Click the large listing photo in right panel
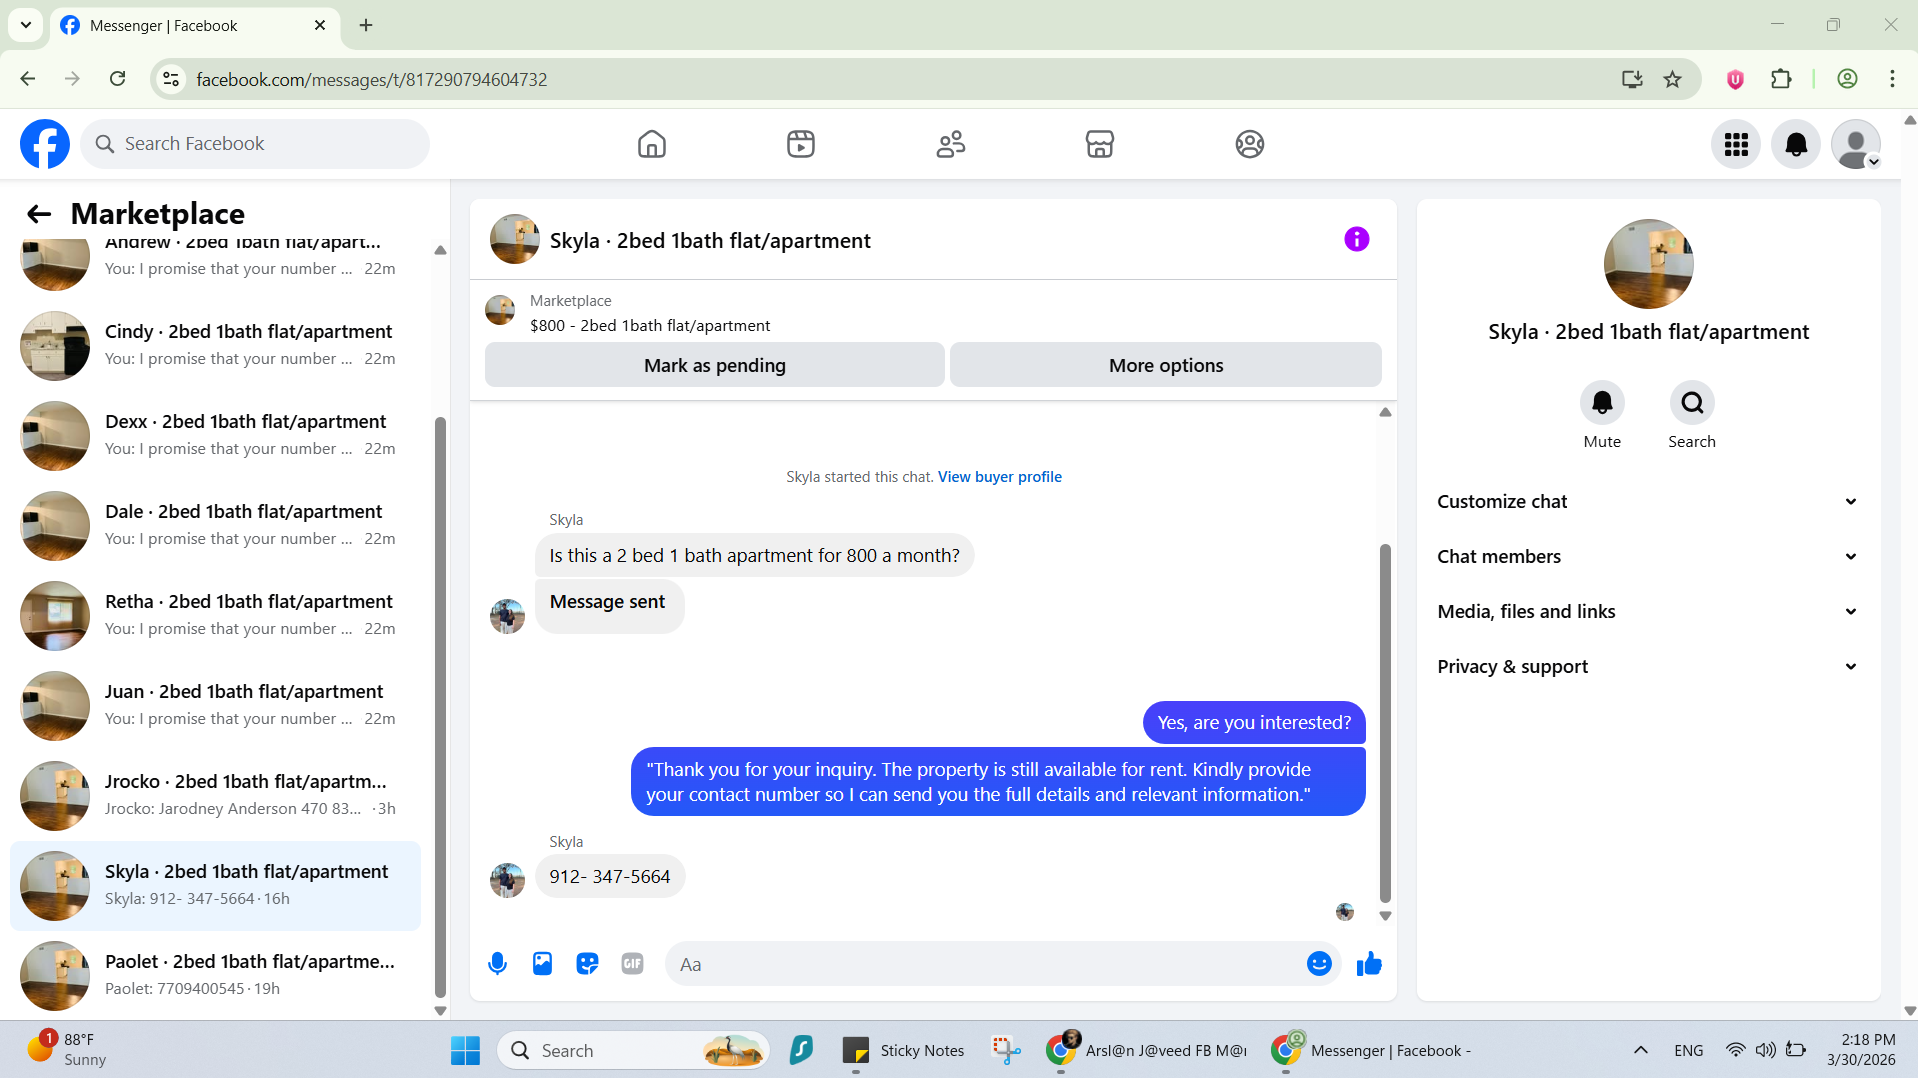The width and height of the screenshot is (1918, 1078). (x=1648, y=264)
